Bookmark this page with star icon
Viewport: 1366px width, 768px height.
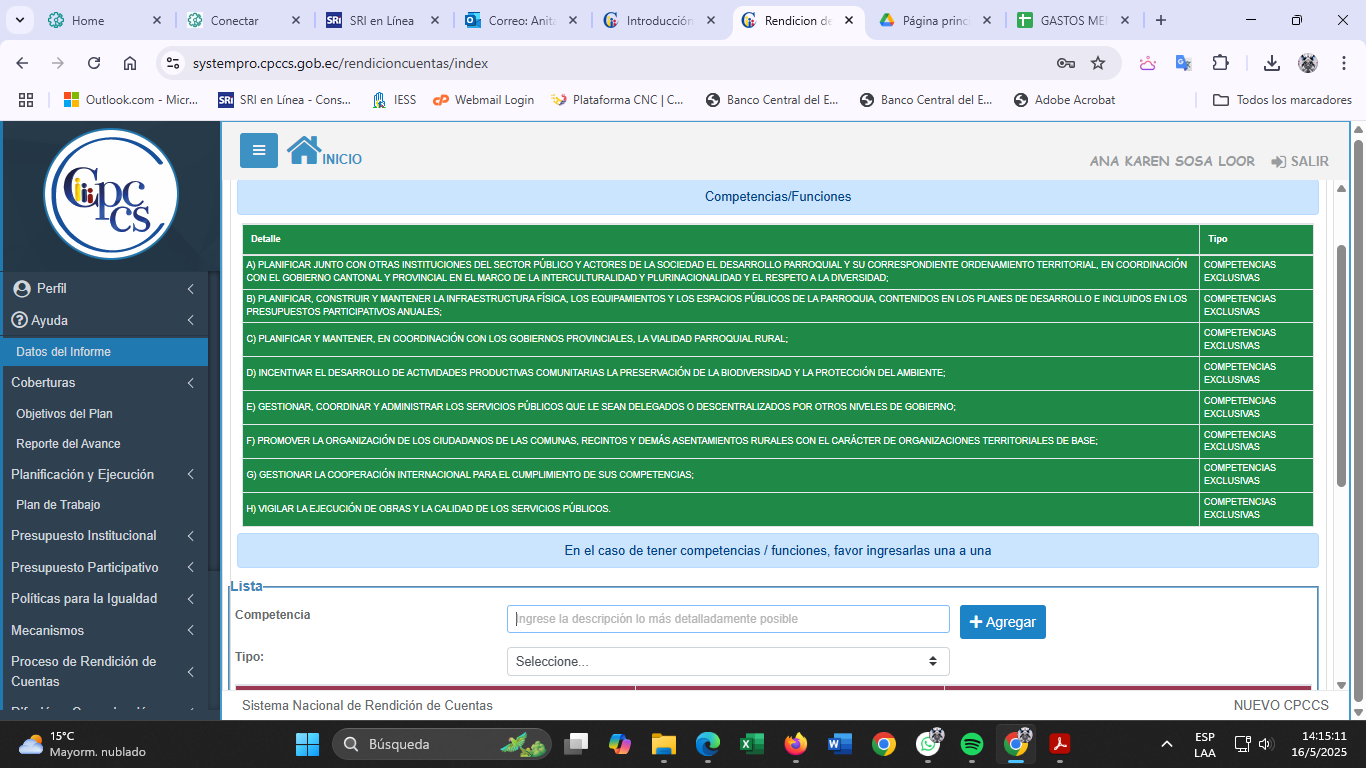click(x=1098, y=63)
